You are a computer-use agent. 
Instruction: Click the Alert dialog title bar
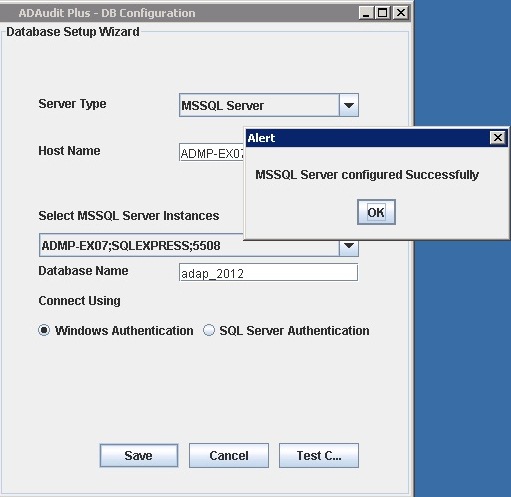[367, 138]
